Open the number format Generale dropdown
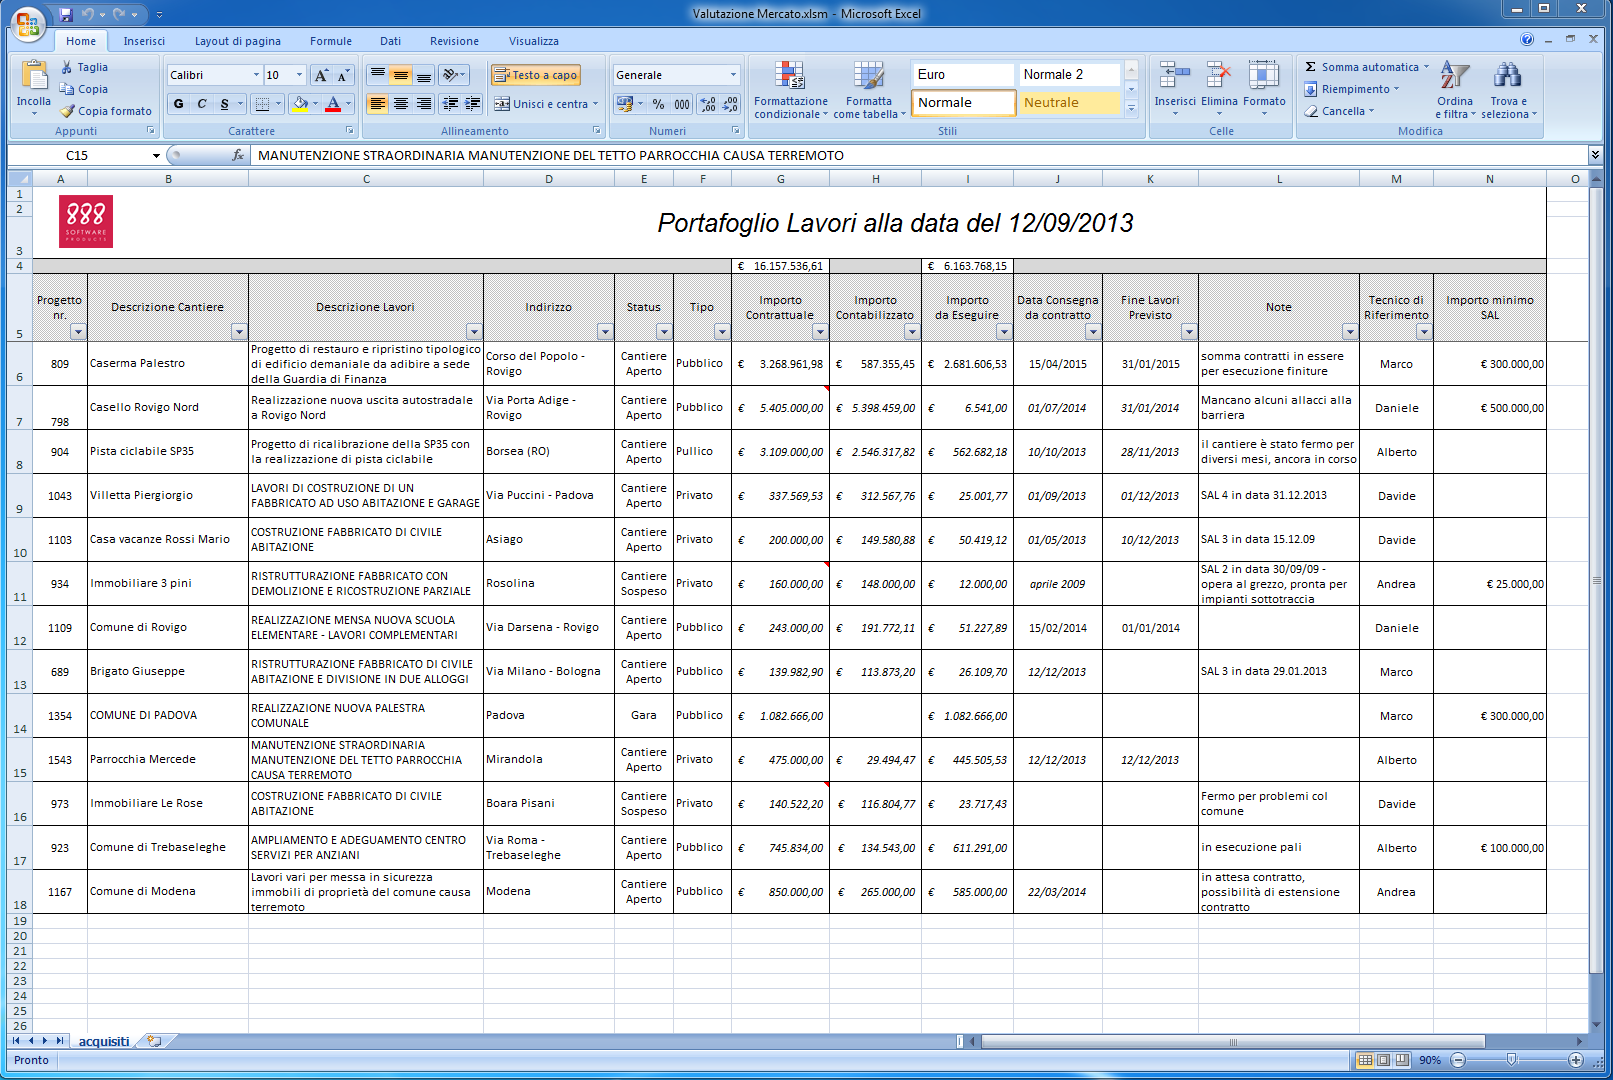Viewport: 1613px width, 1080px height. (x=733, y=75)
